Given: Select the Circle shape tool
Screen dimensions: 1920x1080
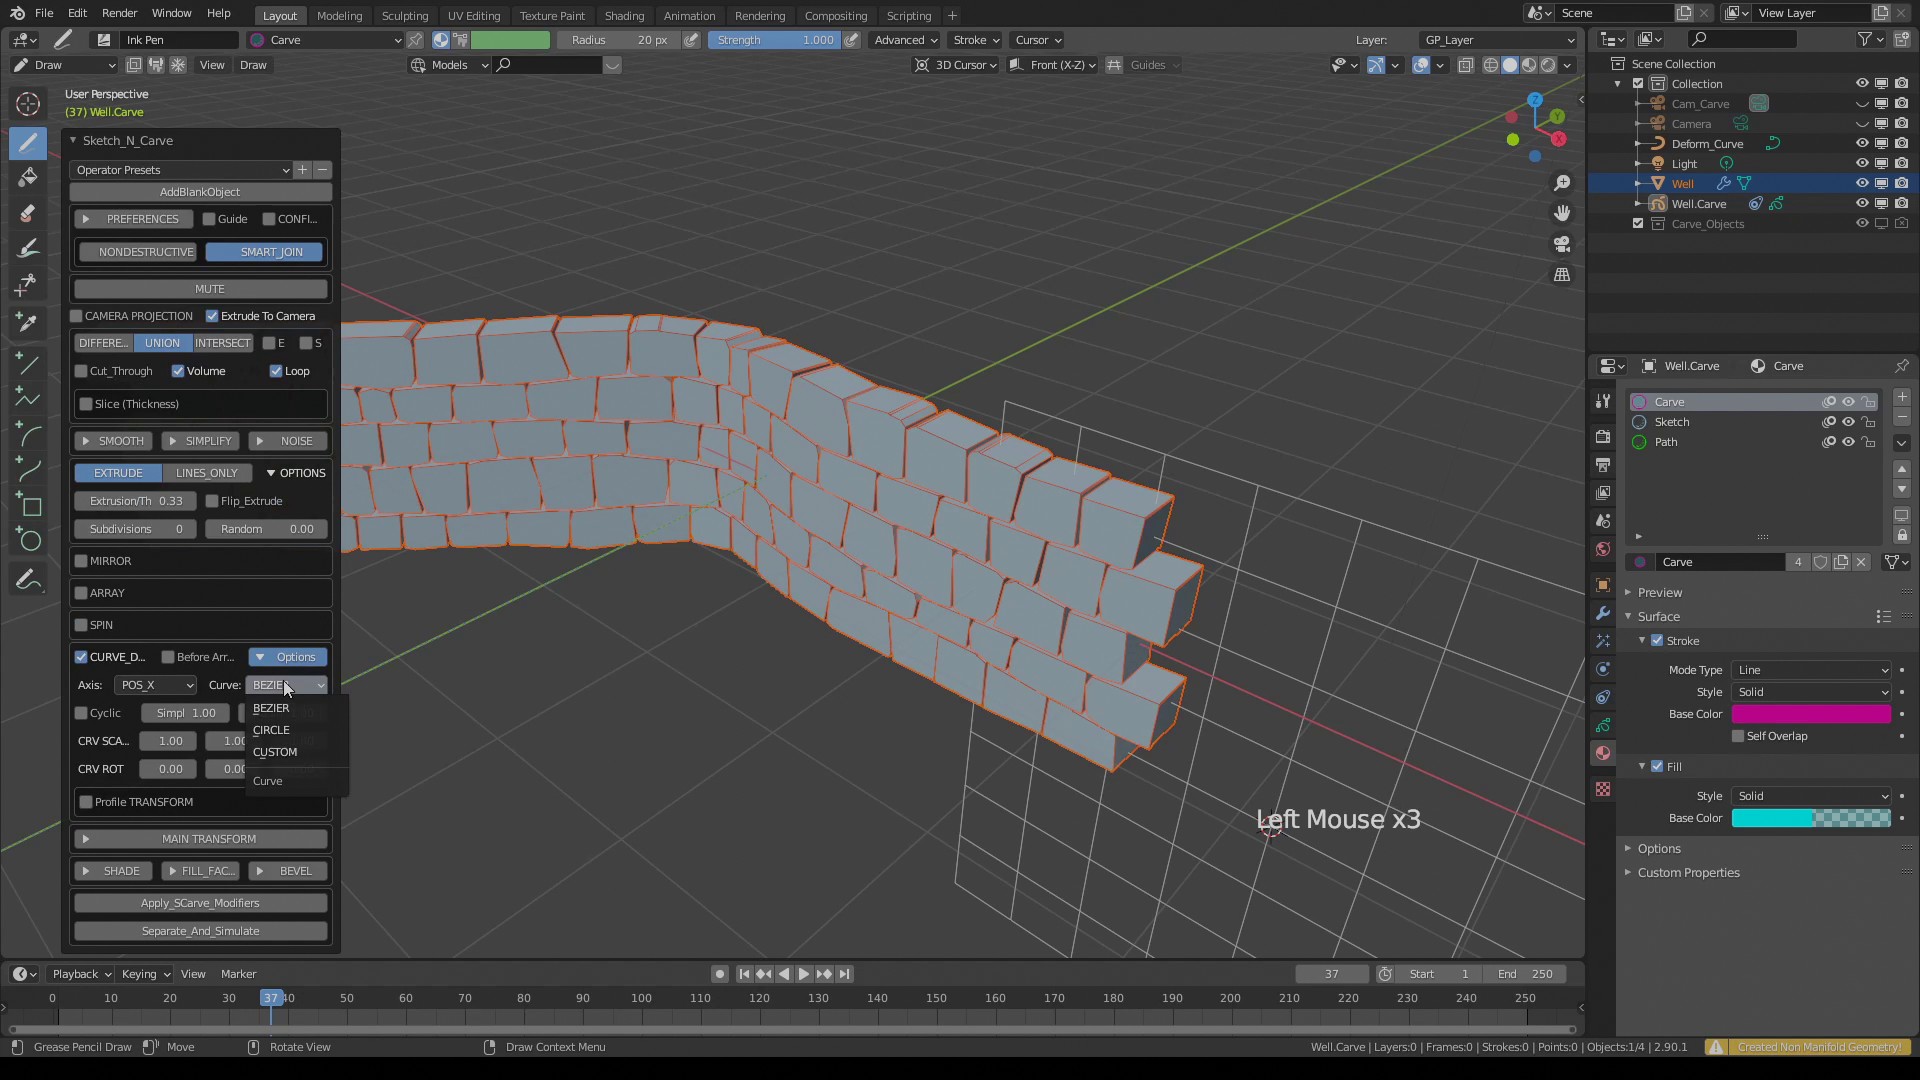Looking at the screenshot, I should point(30,541).
